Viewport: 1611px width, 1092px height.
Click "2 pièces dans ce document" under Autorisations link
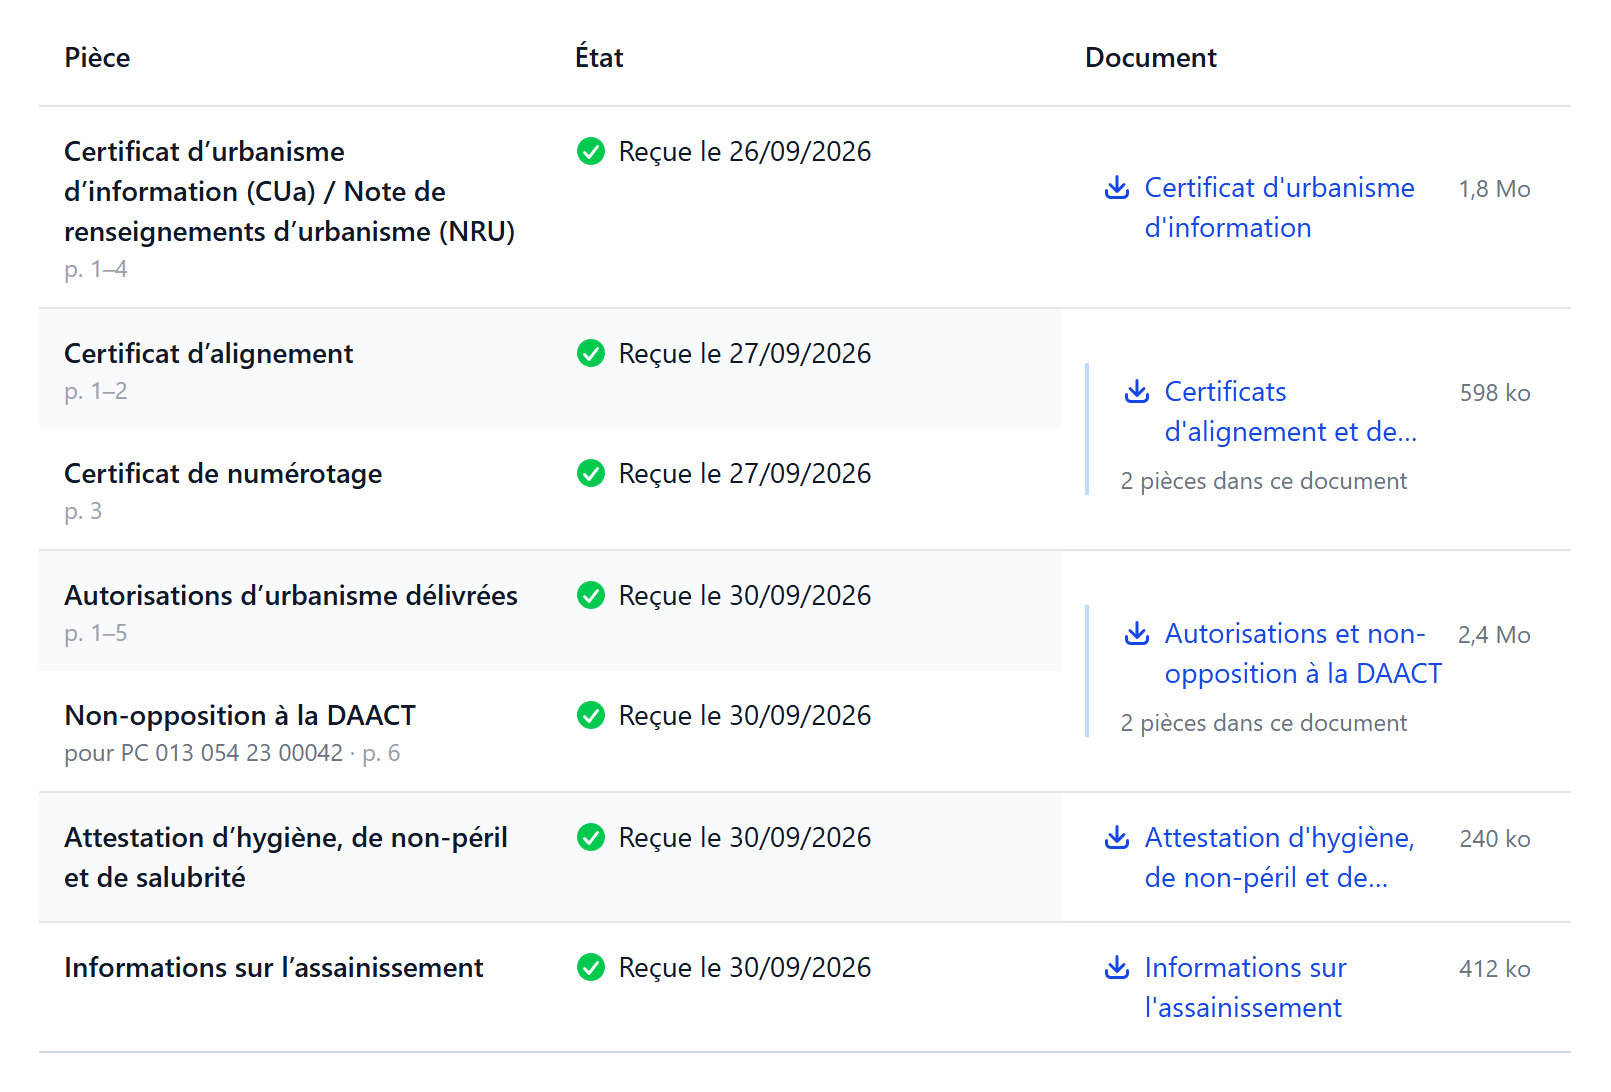[1264, 724]
